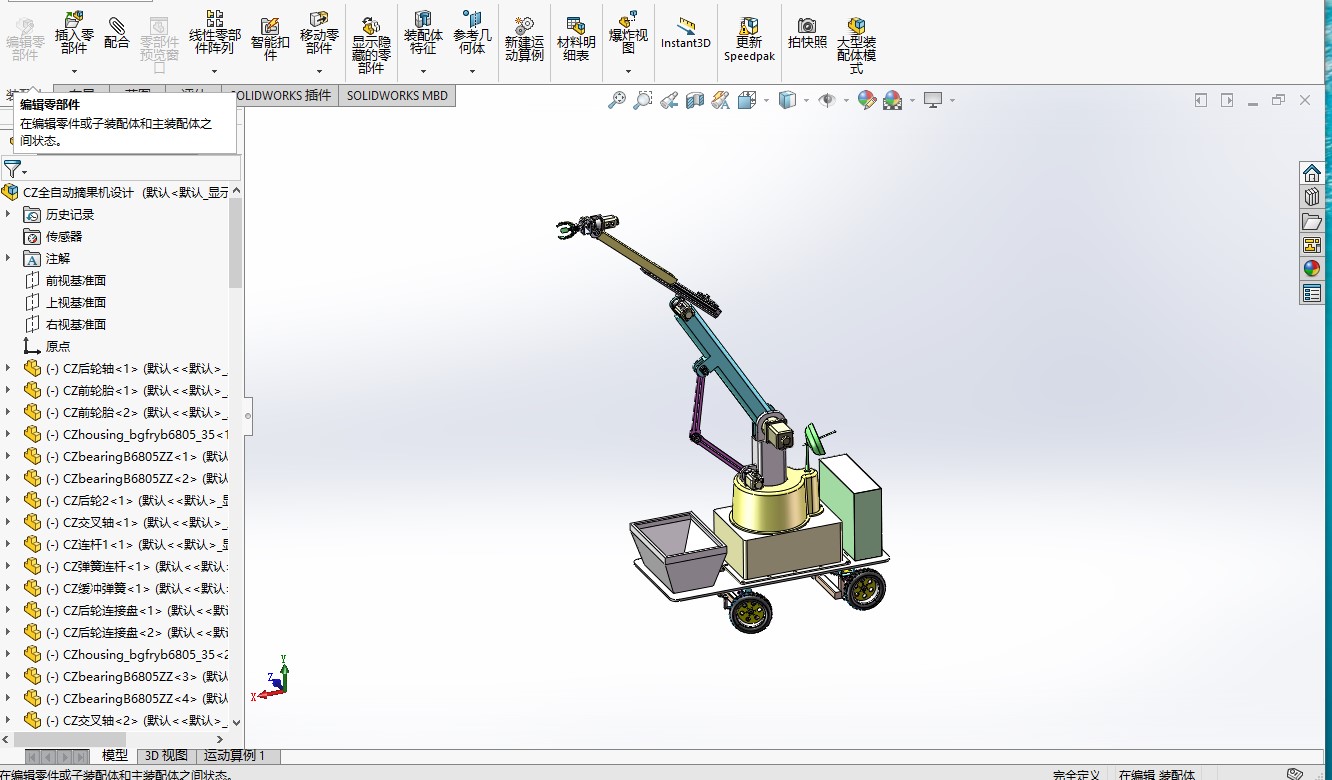Click the feature tree panel collapse handle

[x=249, y=416]
